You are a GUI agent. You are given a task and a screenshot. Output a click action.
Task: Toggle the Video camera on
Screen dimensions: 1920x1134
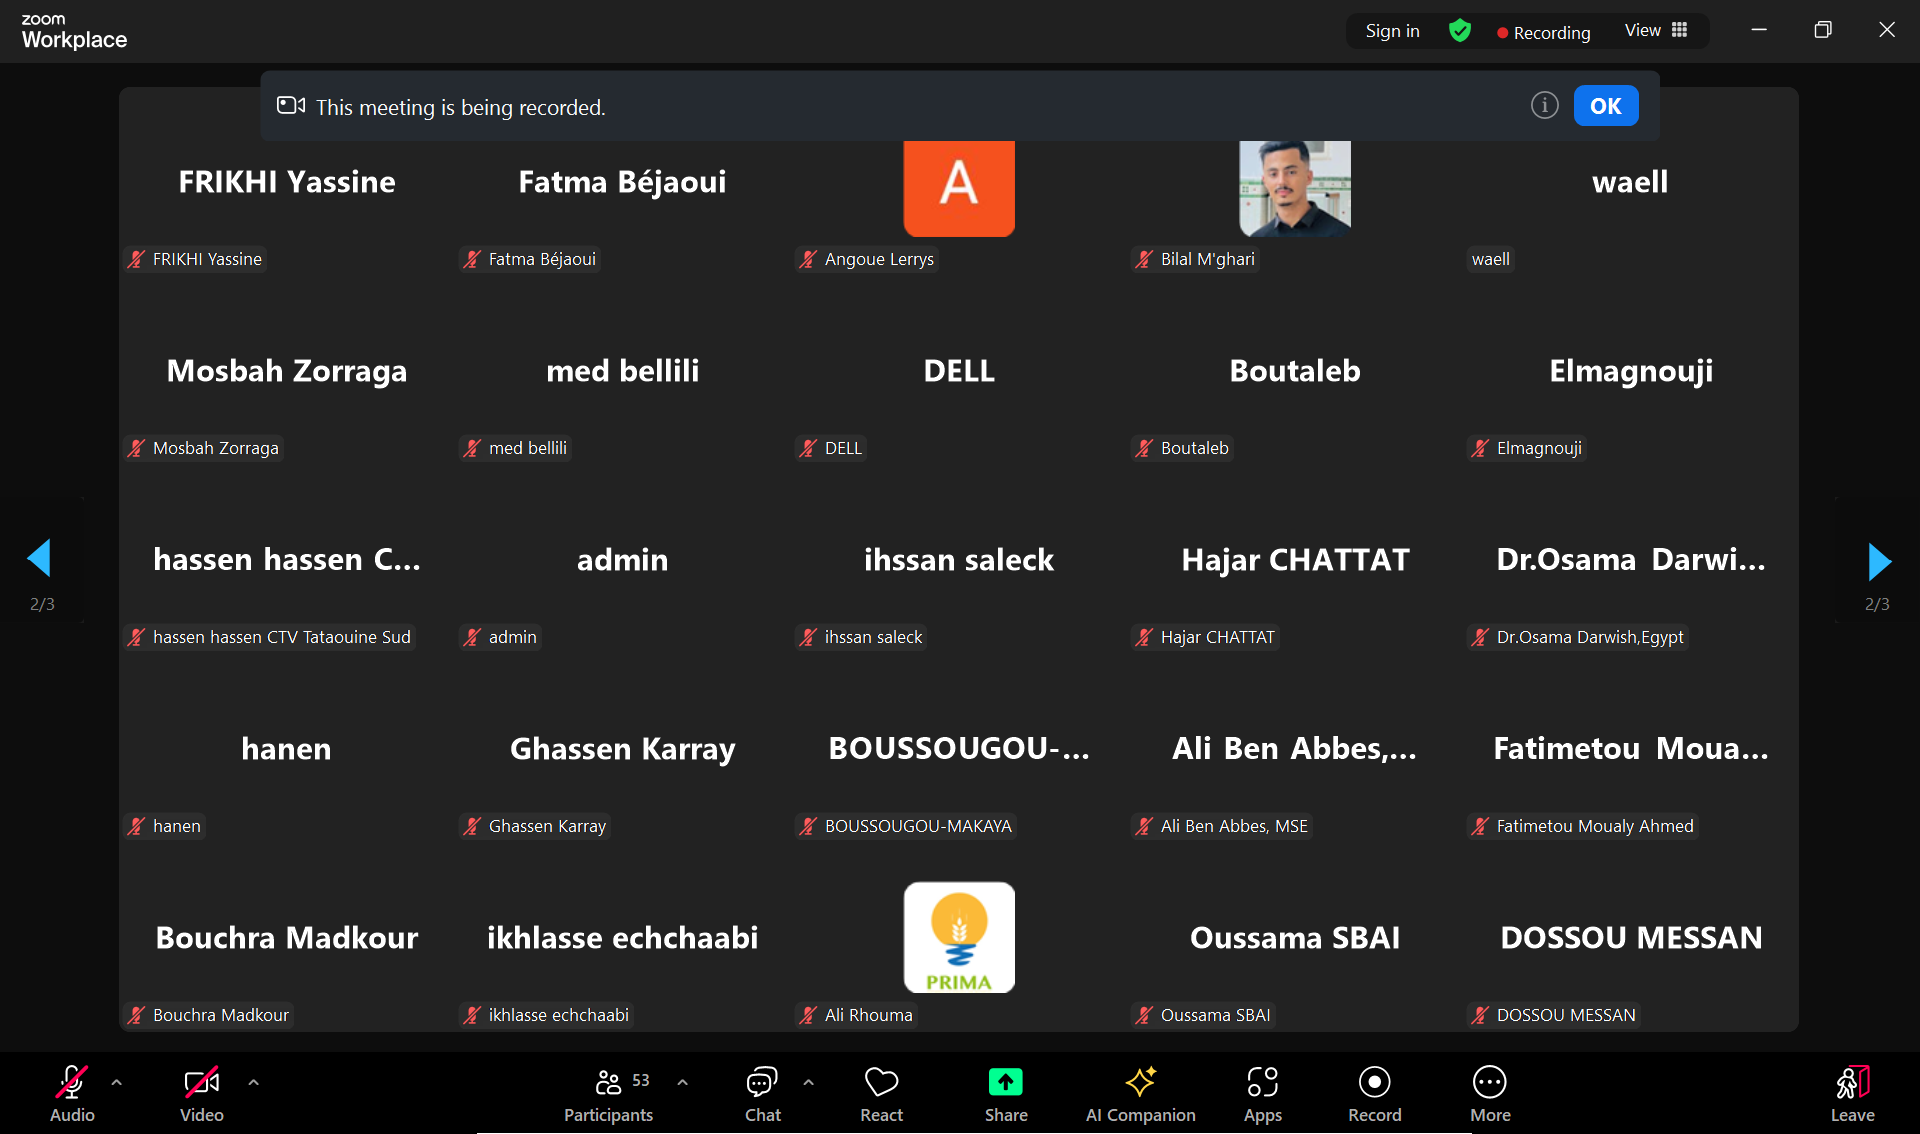click(200, 1083)
